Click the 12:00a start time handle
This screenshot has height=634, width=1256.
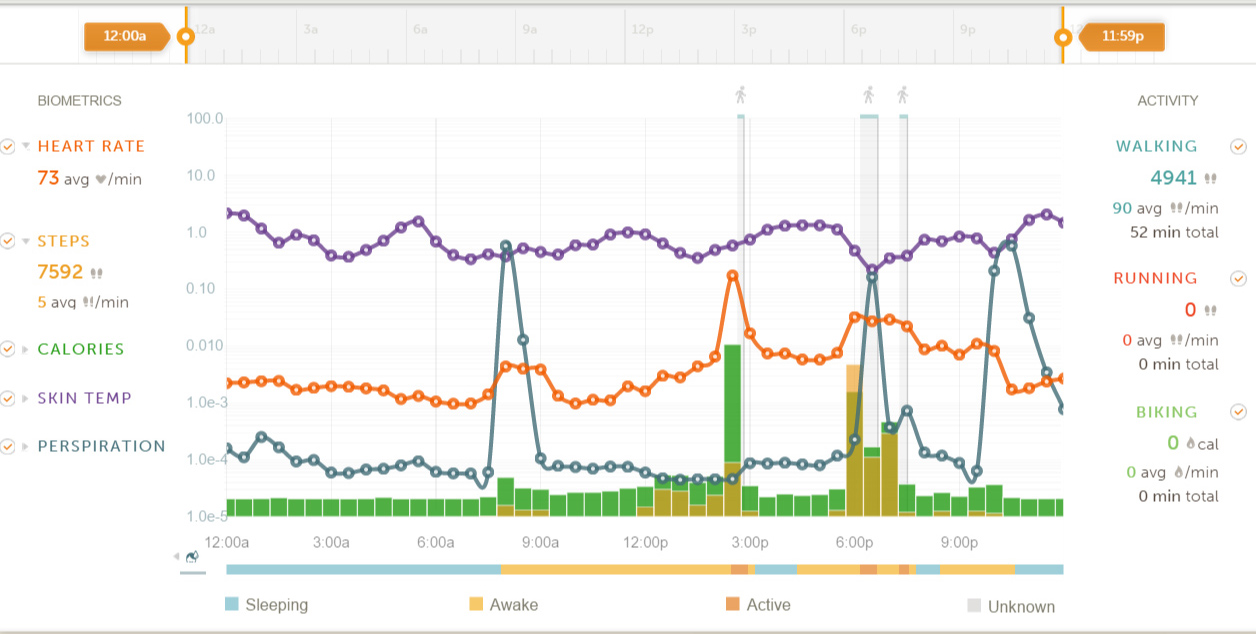click(x=125, y=37)
